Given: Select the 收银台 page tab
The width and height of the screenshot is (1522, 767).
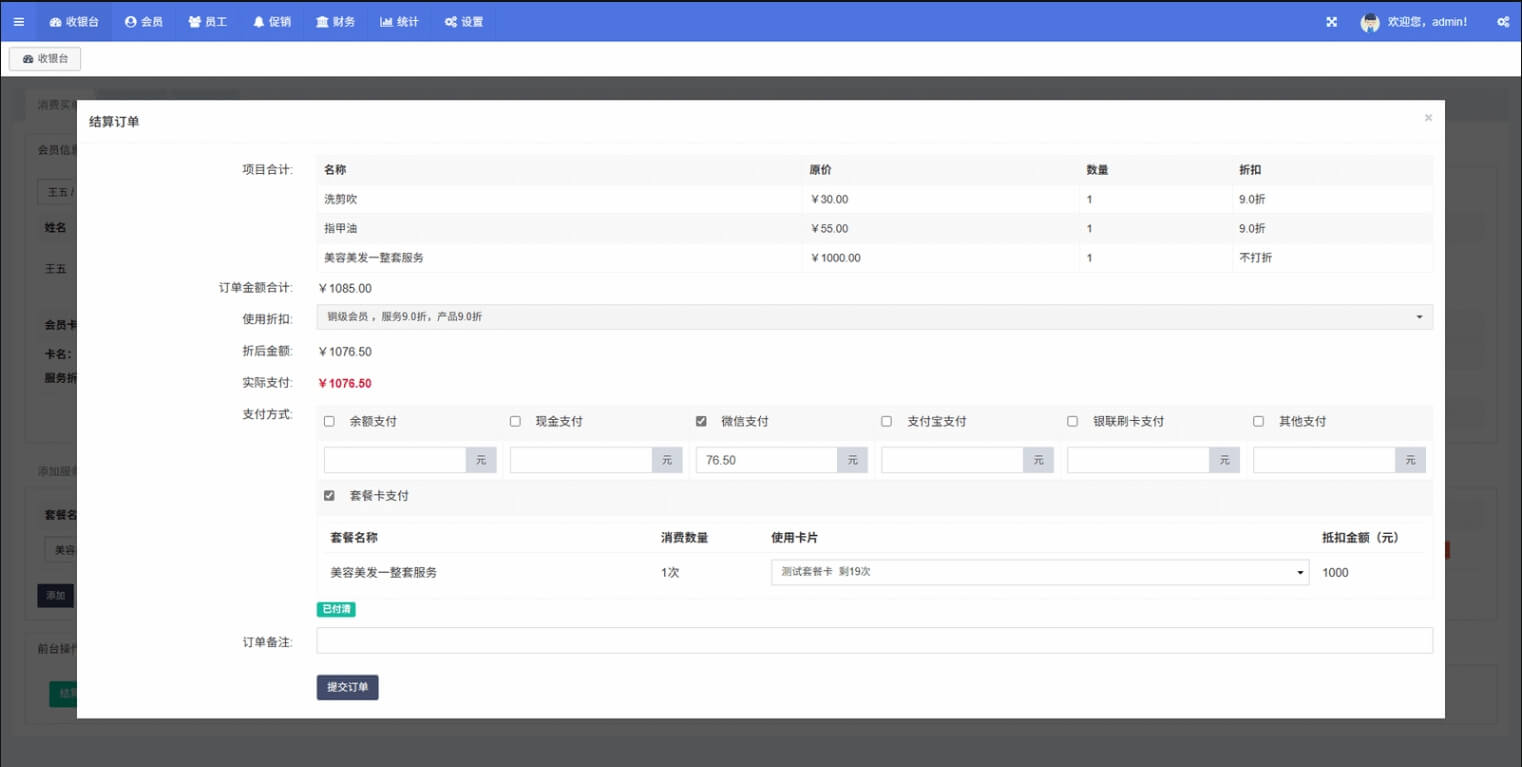Looking at the screenshot, I should (x=45, y=59).
